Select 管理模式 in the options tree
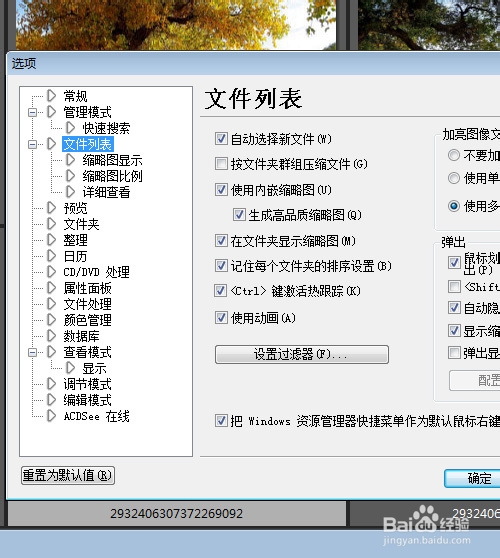500x558 pixels. coord(87,112)
